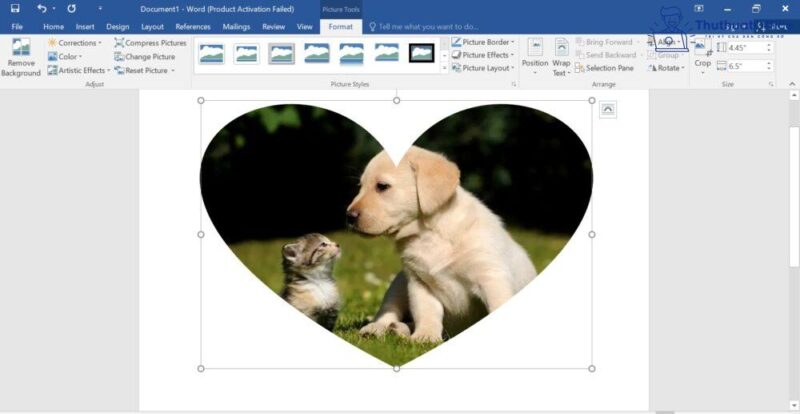Expand Artistic Effects menu

click(79, 70)
